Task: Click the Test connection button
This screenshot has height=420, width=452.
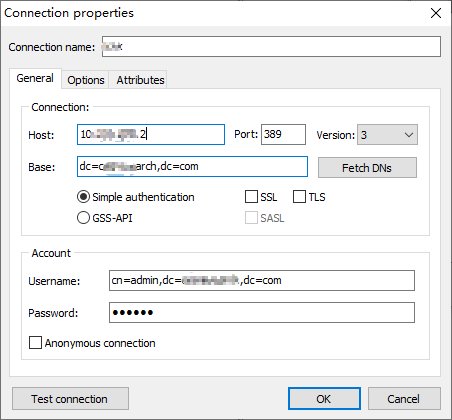Action: click(x=70, y=399)
